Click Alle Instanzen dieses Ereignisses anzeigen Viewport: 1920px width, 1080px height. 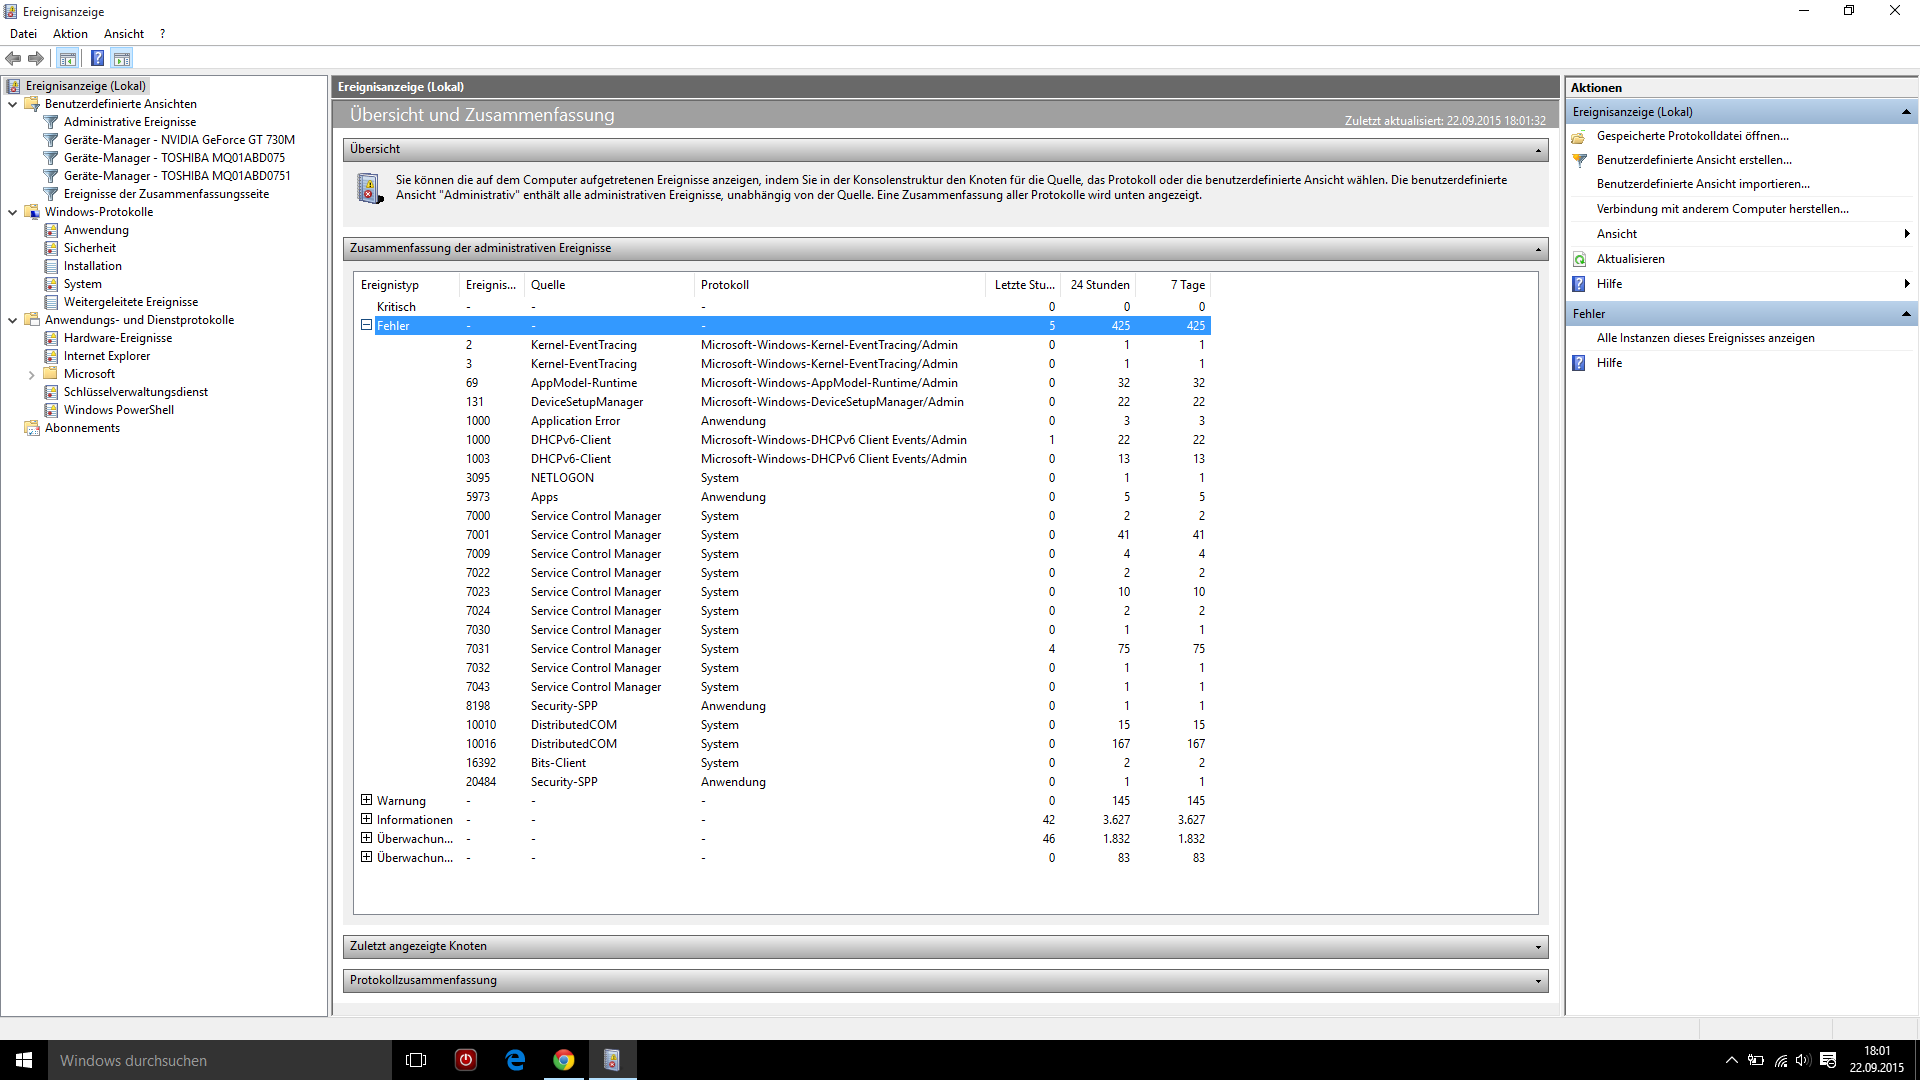pos(1705,338)
